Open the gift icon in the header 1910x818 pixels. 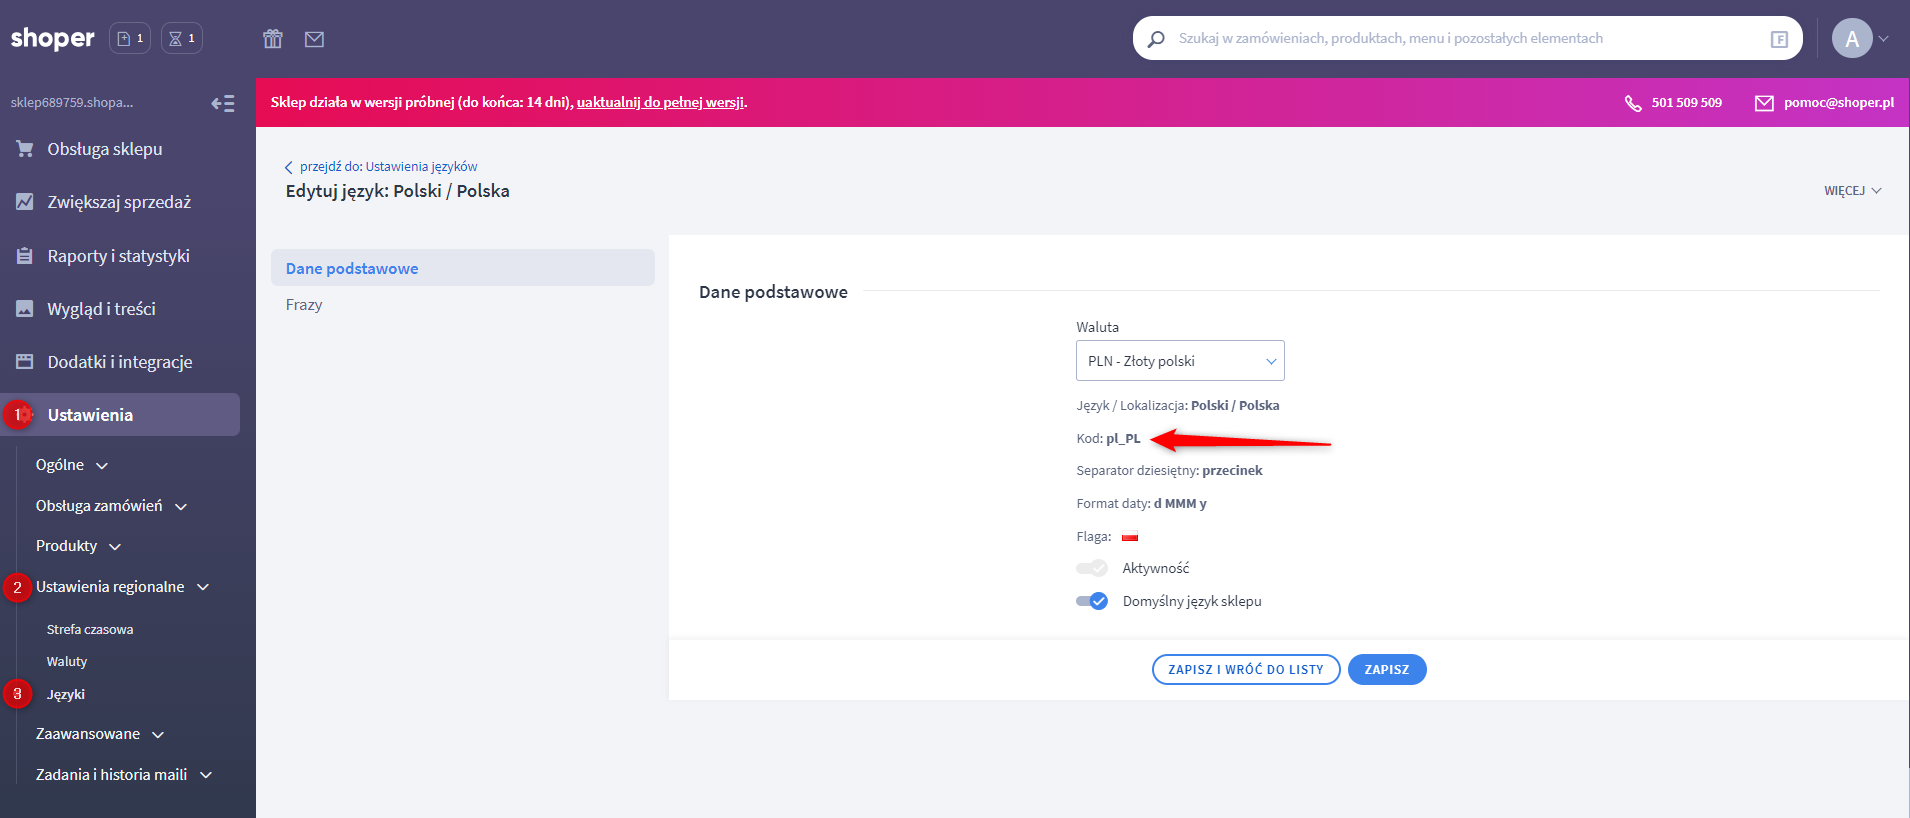[x=273, y=39]
